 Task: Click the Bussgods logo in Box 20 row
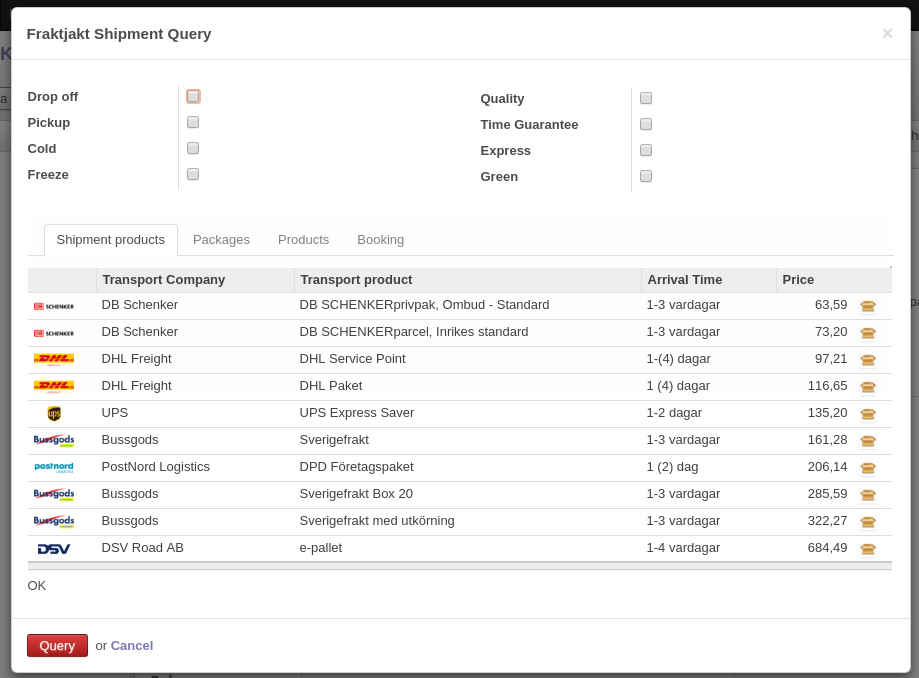54,494
